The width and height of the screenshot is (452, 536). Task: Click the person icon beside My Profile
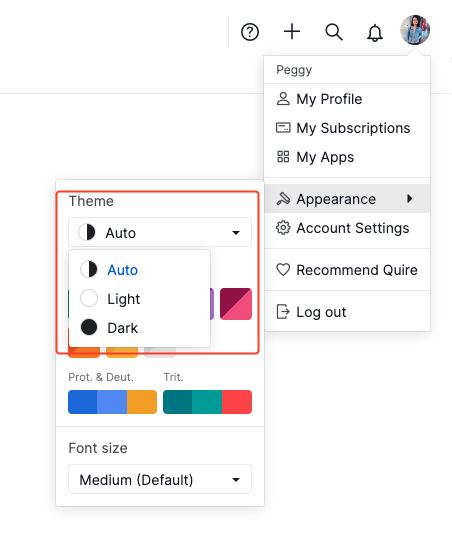[x=283, y=99]
